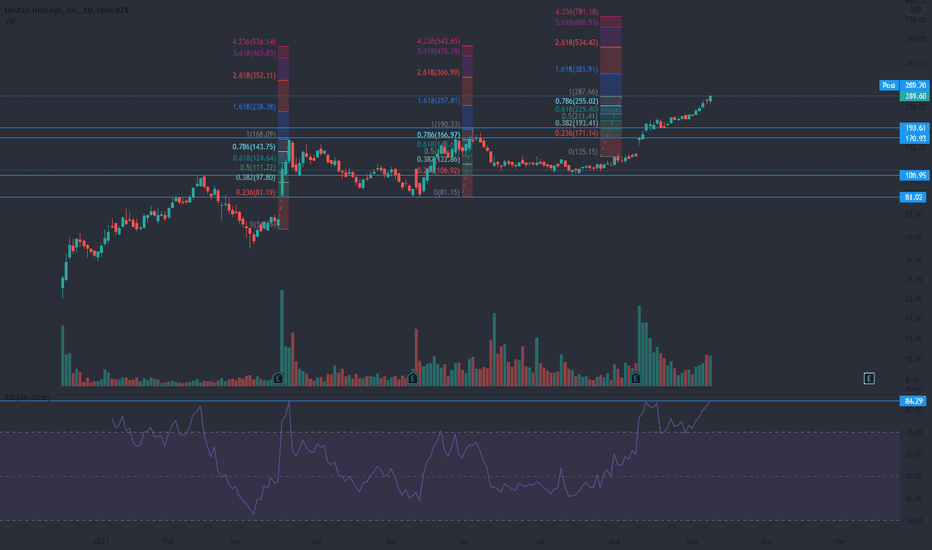This screenshot has height=550, width=932.
Task: Click the 1.618(257.81) Fibonacci label
Action: pos(438,100)
